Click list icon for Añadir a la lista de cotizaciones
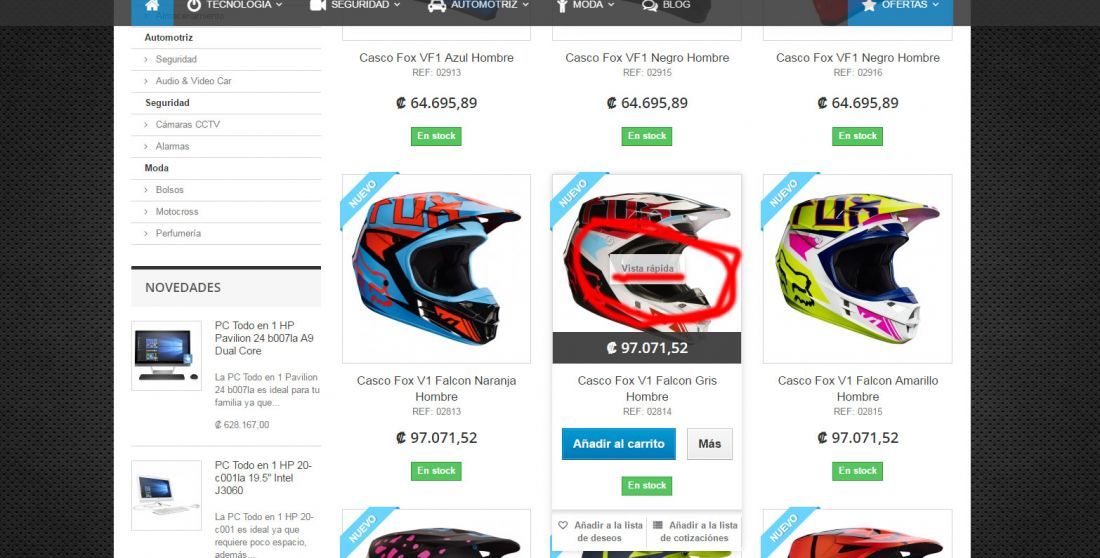The height and width of the screenshot is (558, 1100). [657, 525]
